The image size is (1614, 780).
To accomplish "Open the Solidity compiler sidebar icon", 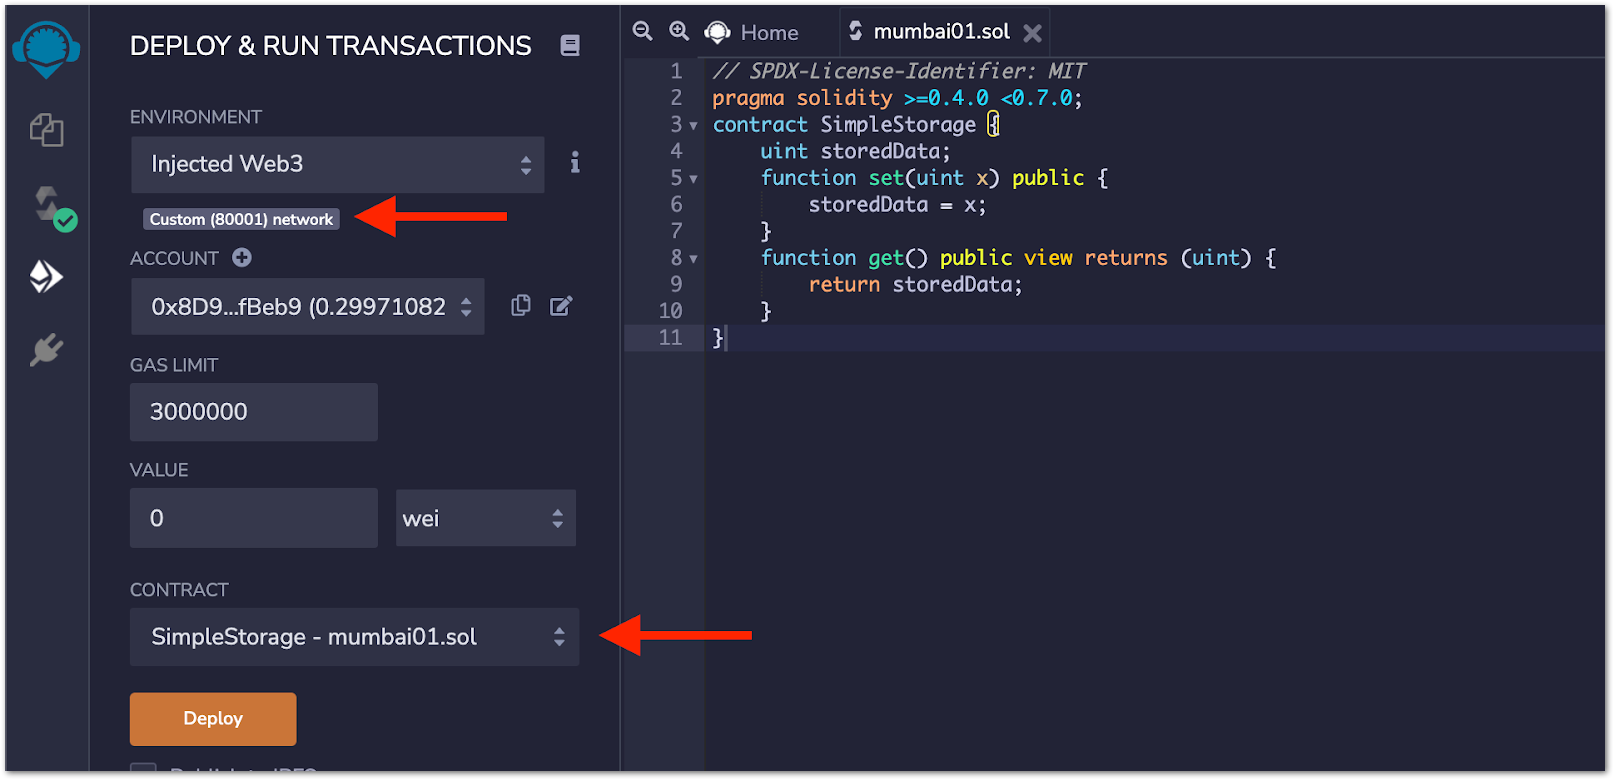I will click(x=50, y=206).
